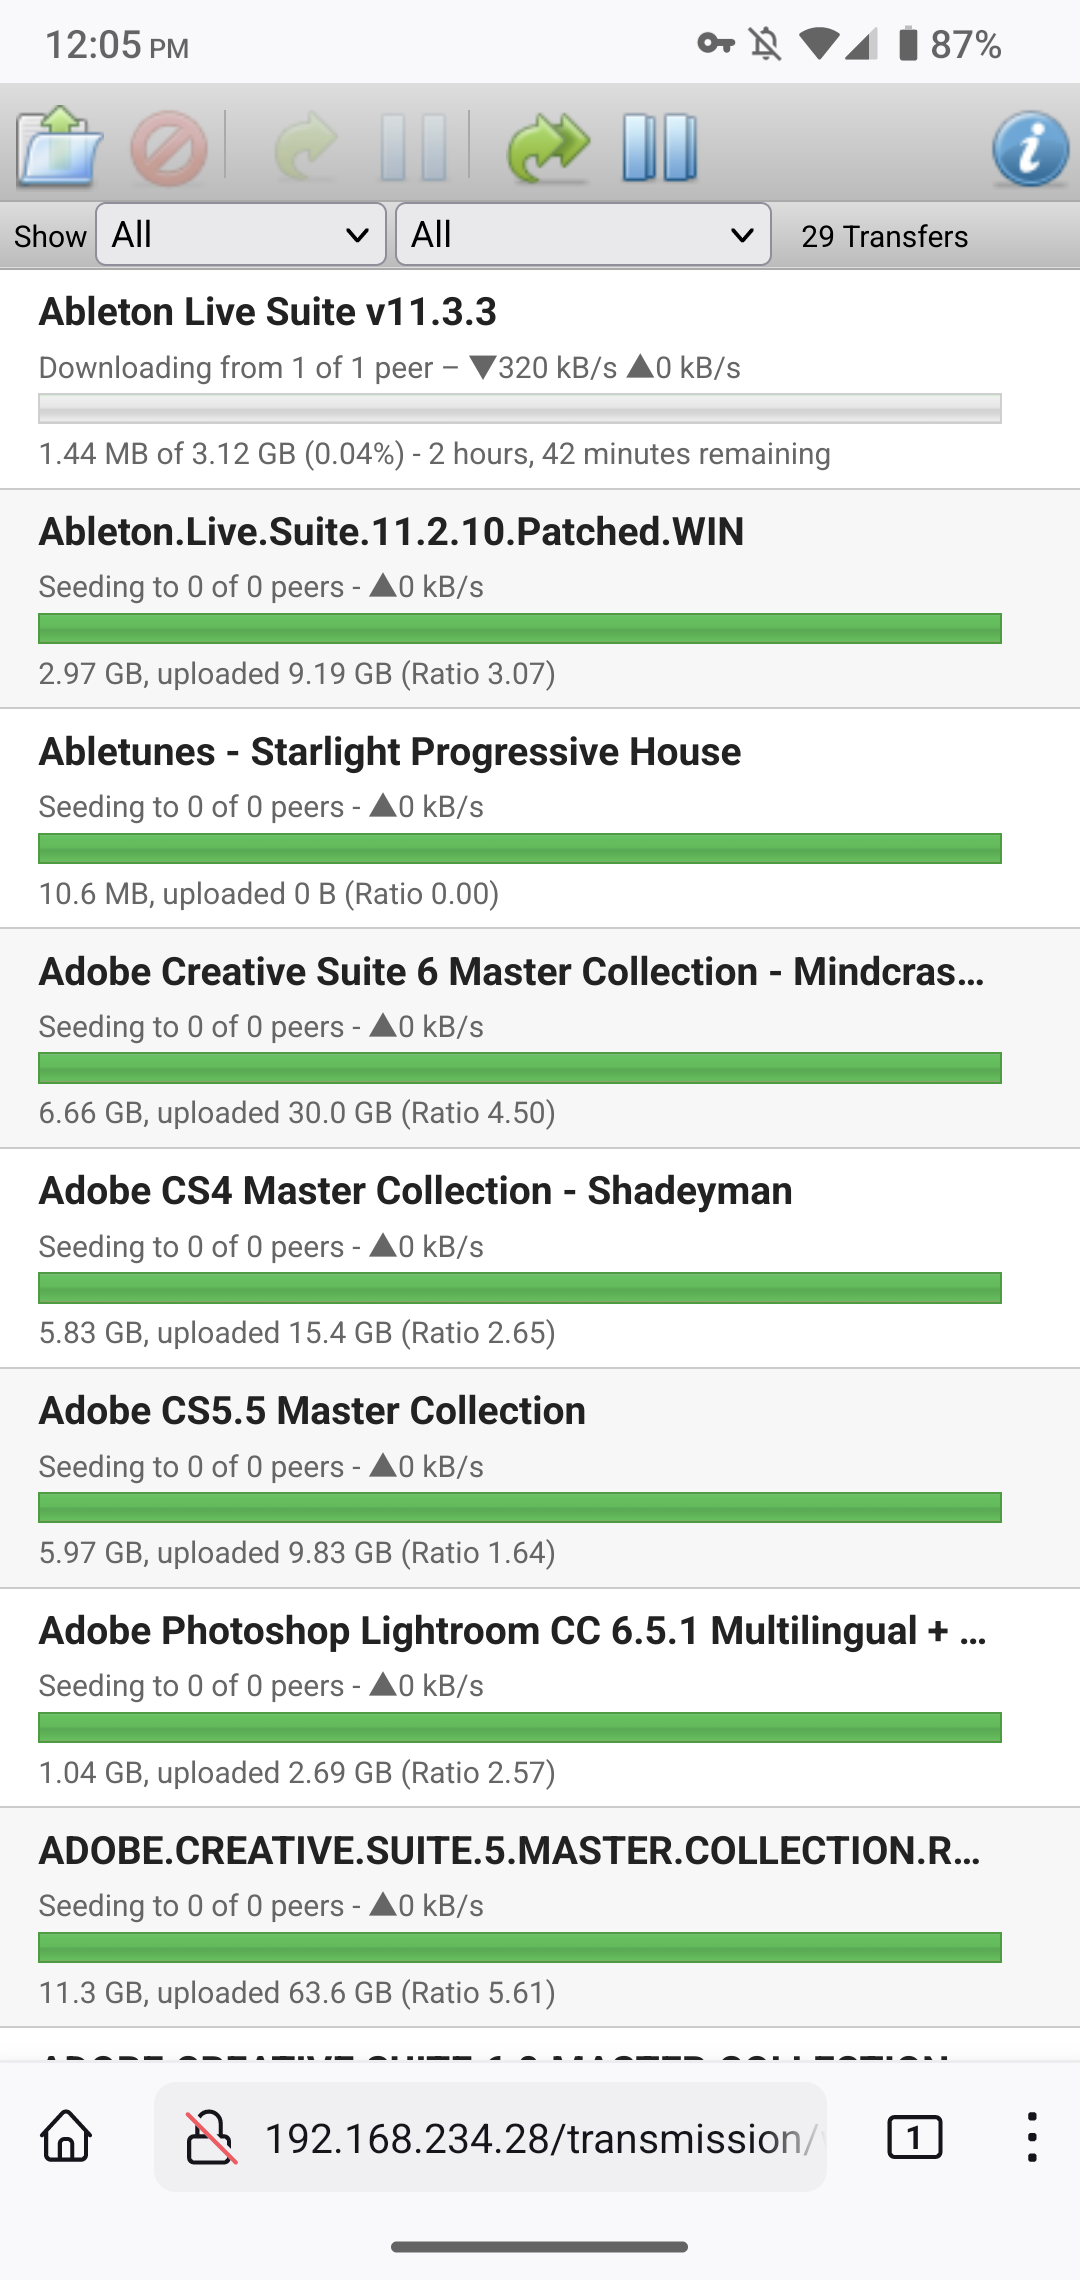Select the Abletunes Starlight Progressive House torrent
Viewport: 1080px width, 2280px height.
(390, 752)
